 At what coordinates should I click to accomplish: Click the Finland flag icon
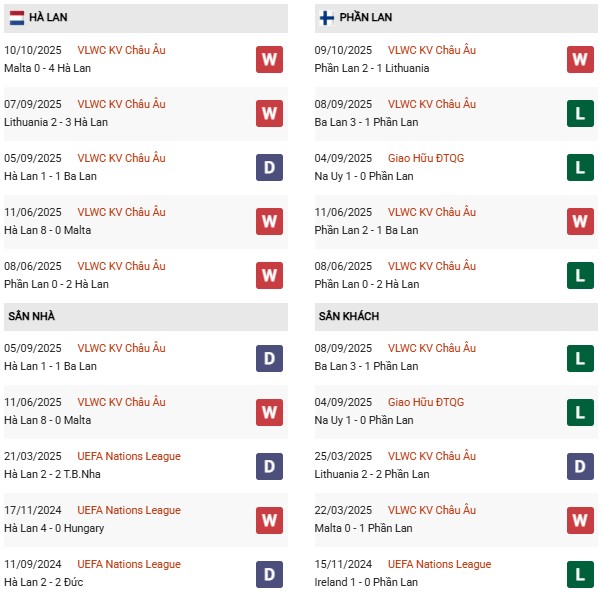[x=327, y=18]
